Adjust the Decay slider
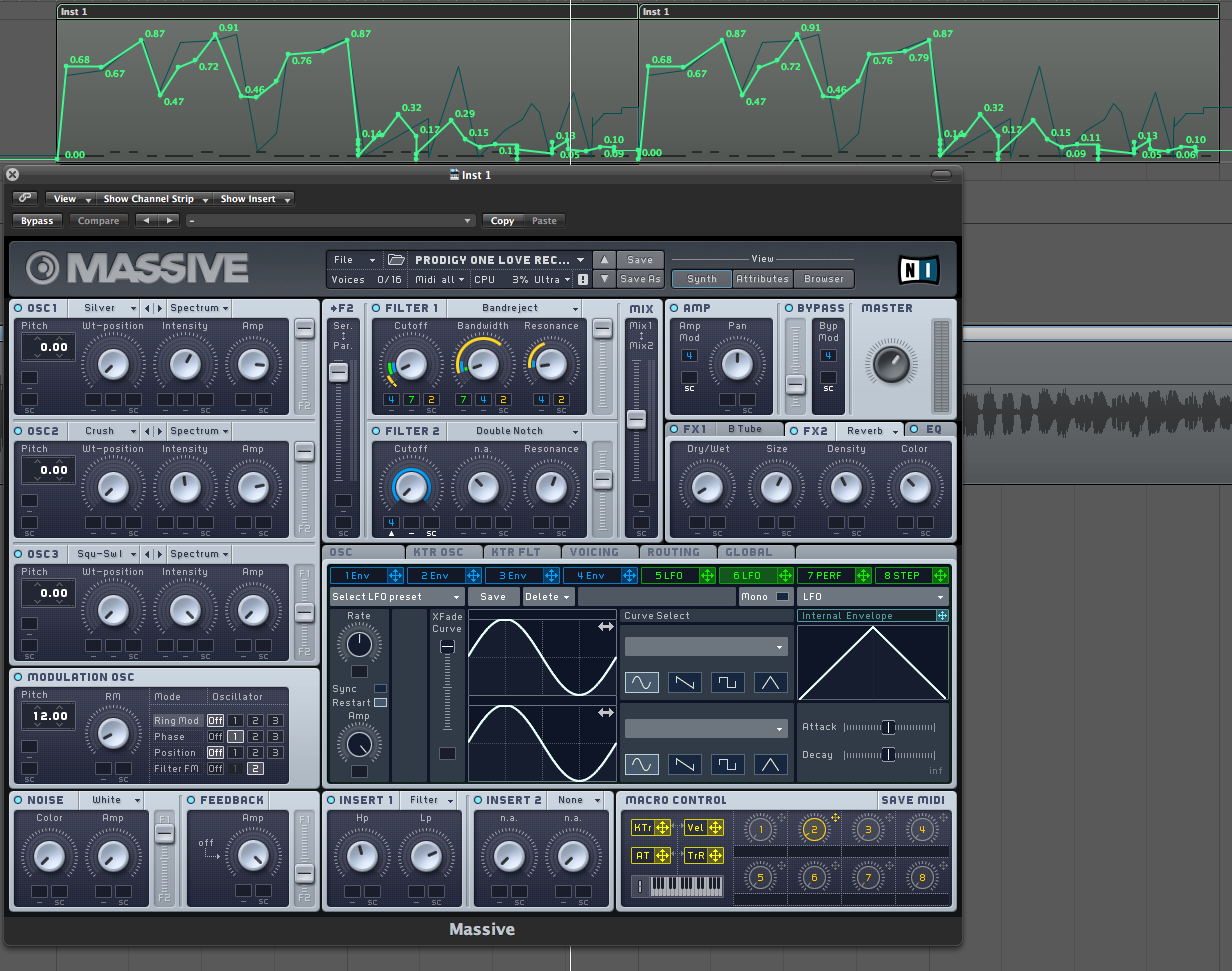 coord(888,754)
